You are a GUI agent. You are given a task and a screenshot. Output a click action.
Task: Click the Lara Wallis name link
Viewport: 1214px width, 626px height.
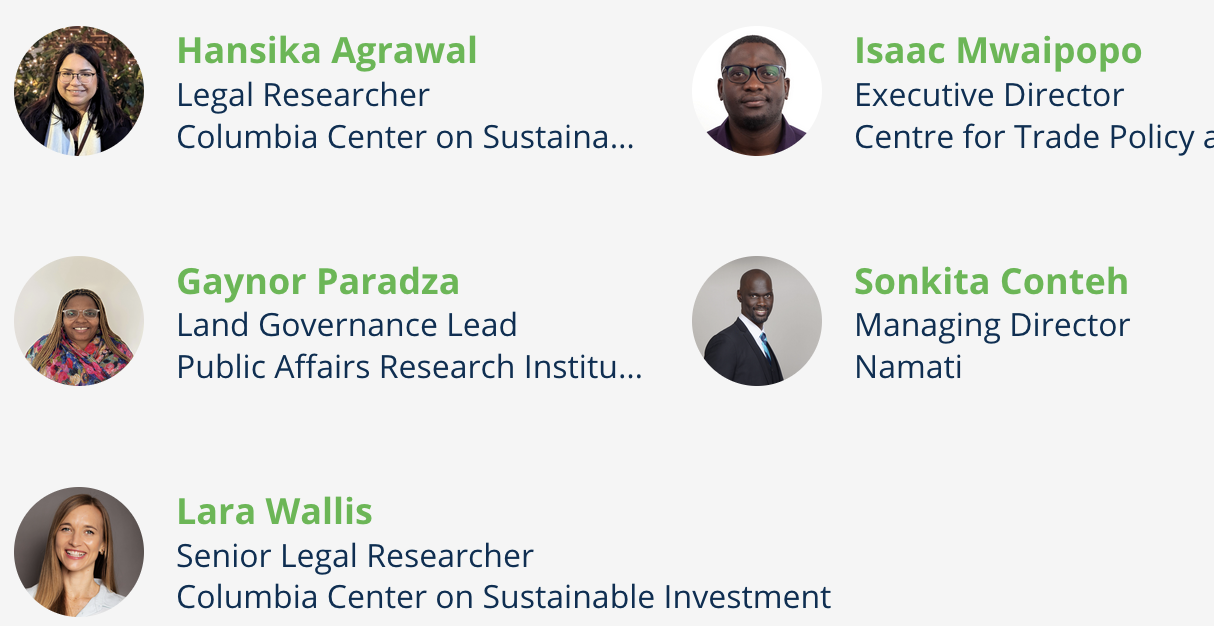pyautogui.click(x=275, y=511)
